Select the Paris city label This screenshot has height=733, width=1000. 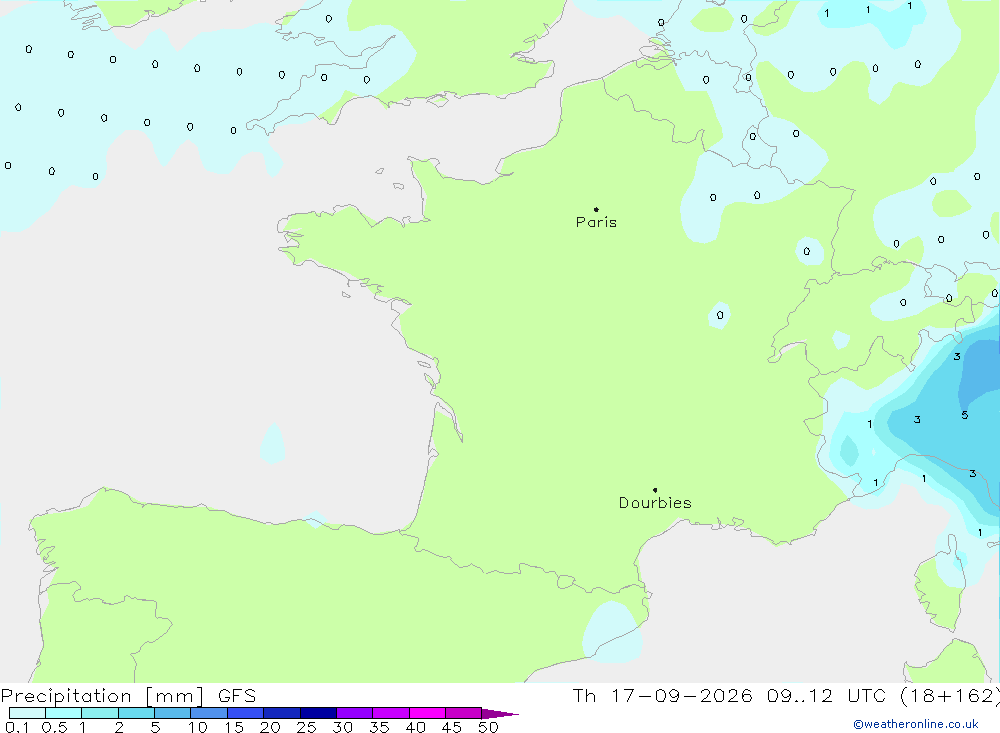596,222
